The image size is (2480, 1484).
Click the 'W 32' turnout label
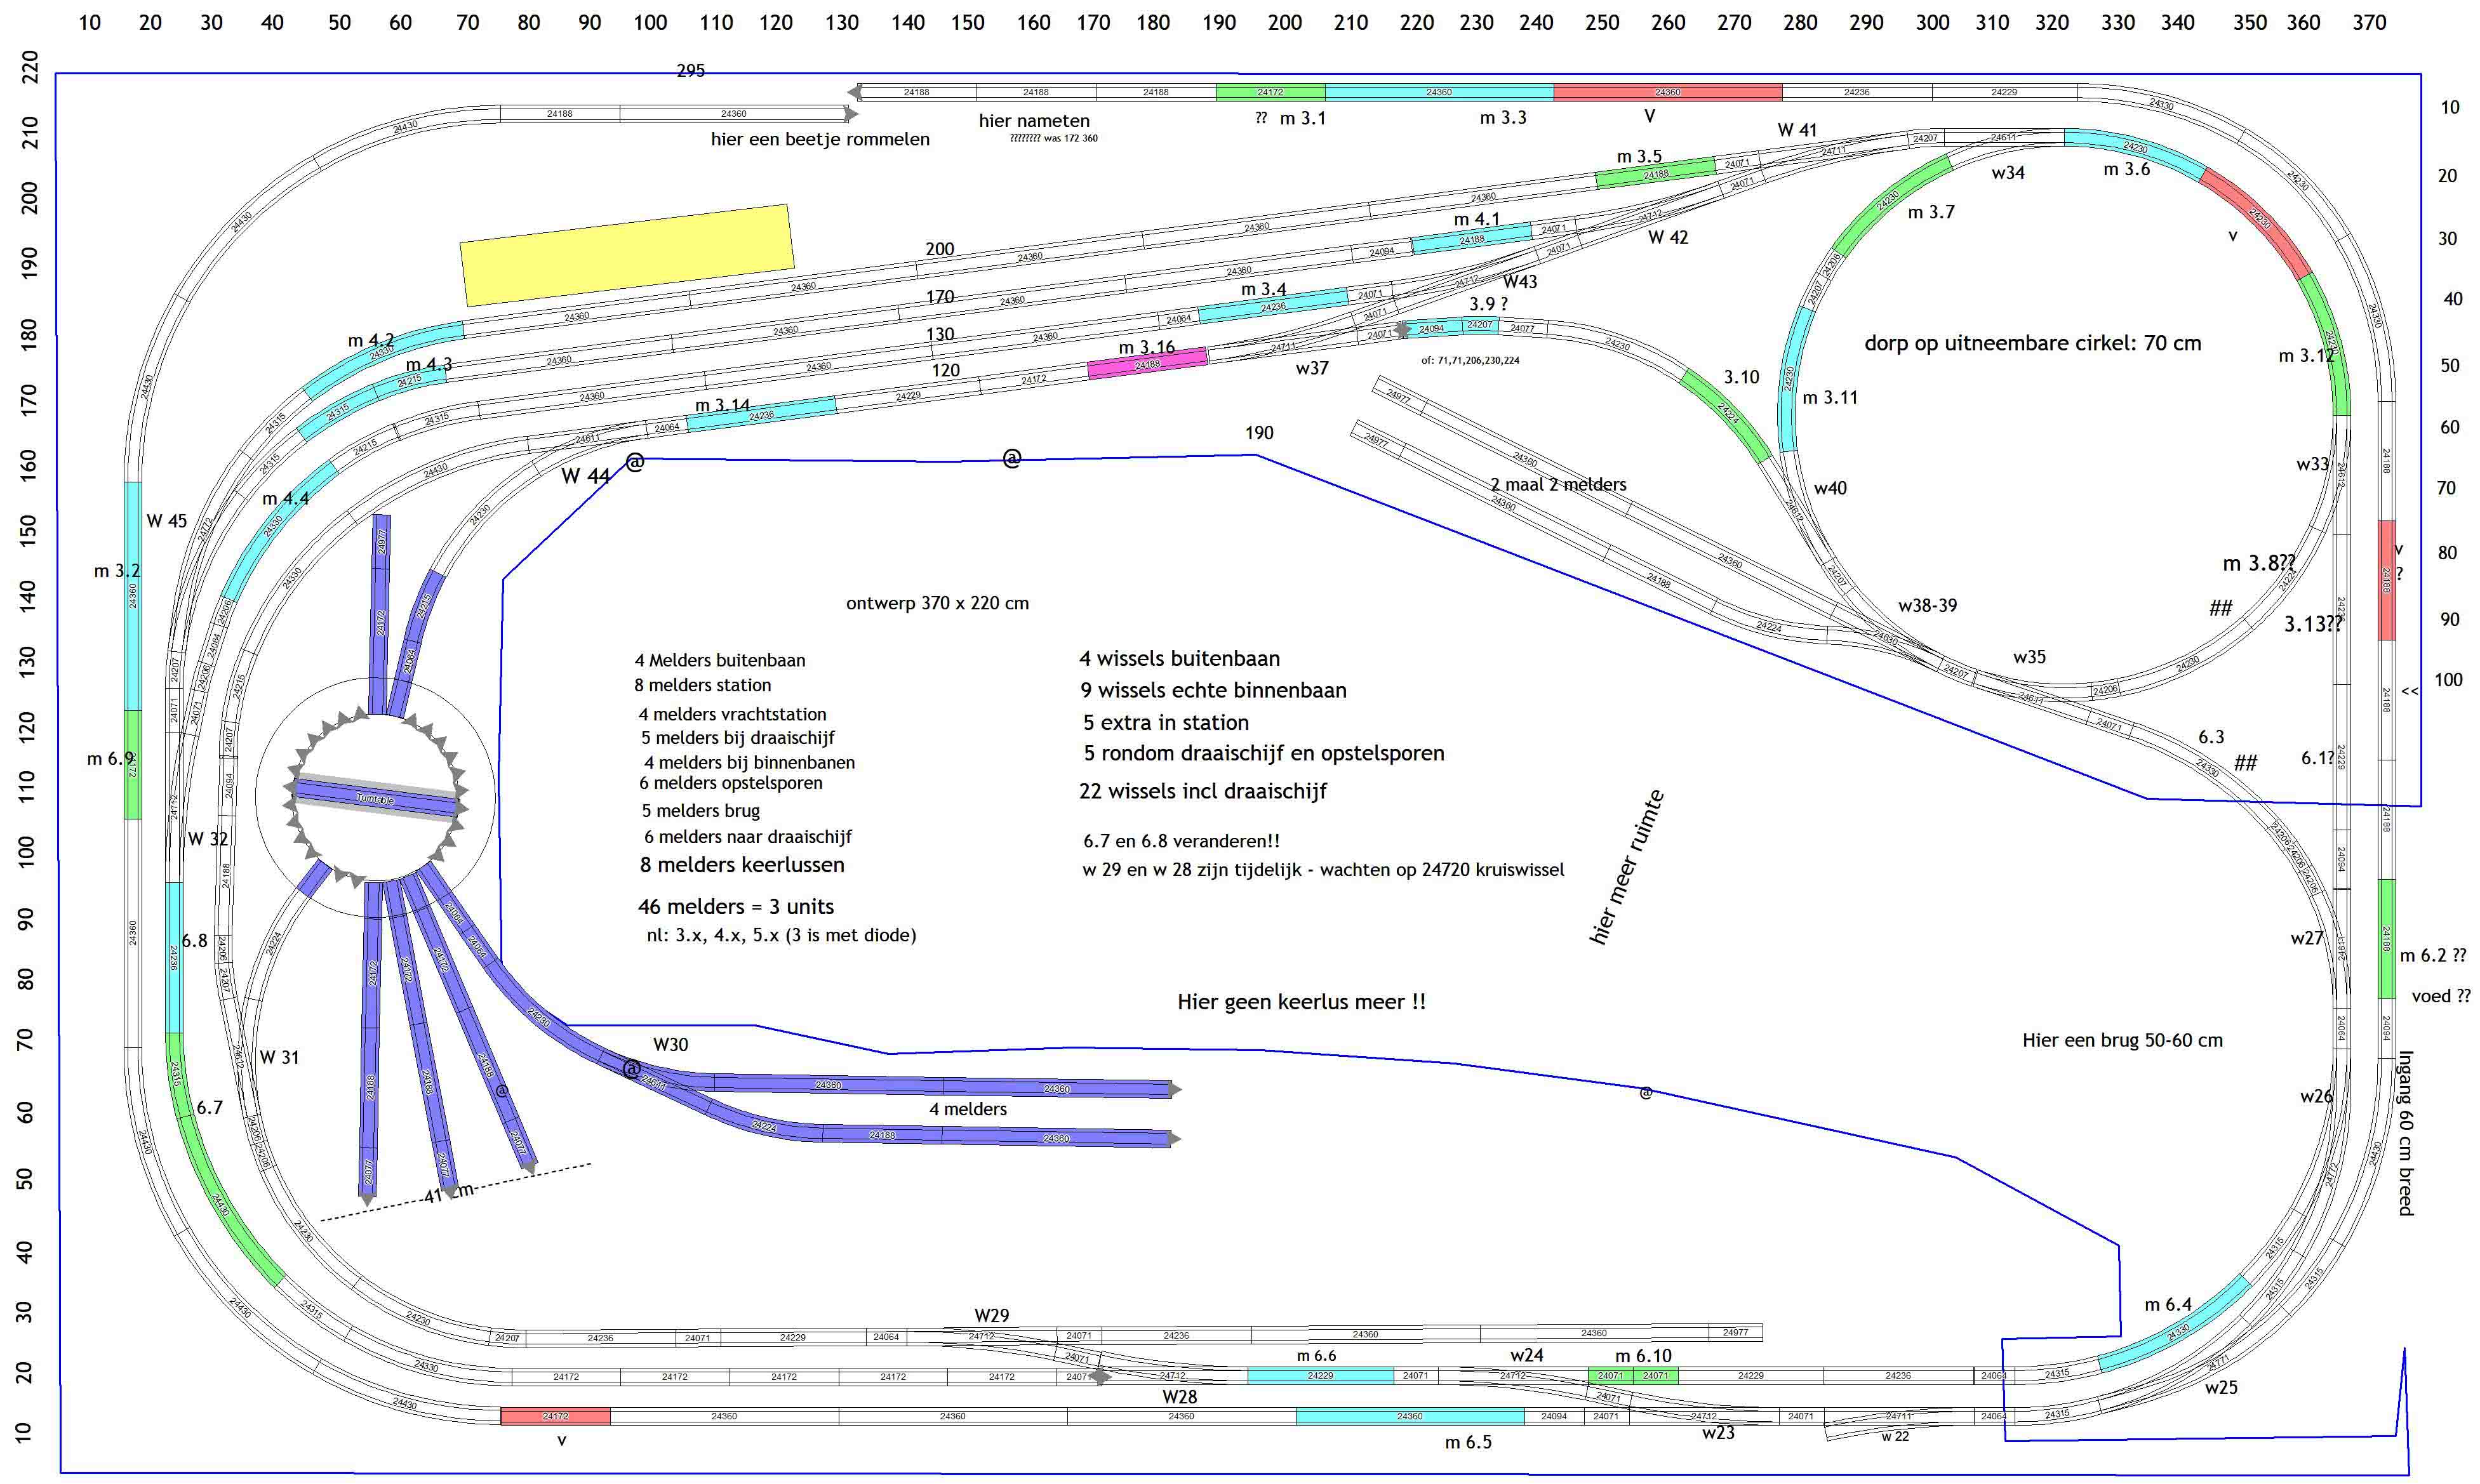click(207, 839)
